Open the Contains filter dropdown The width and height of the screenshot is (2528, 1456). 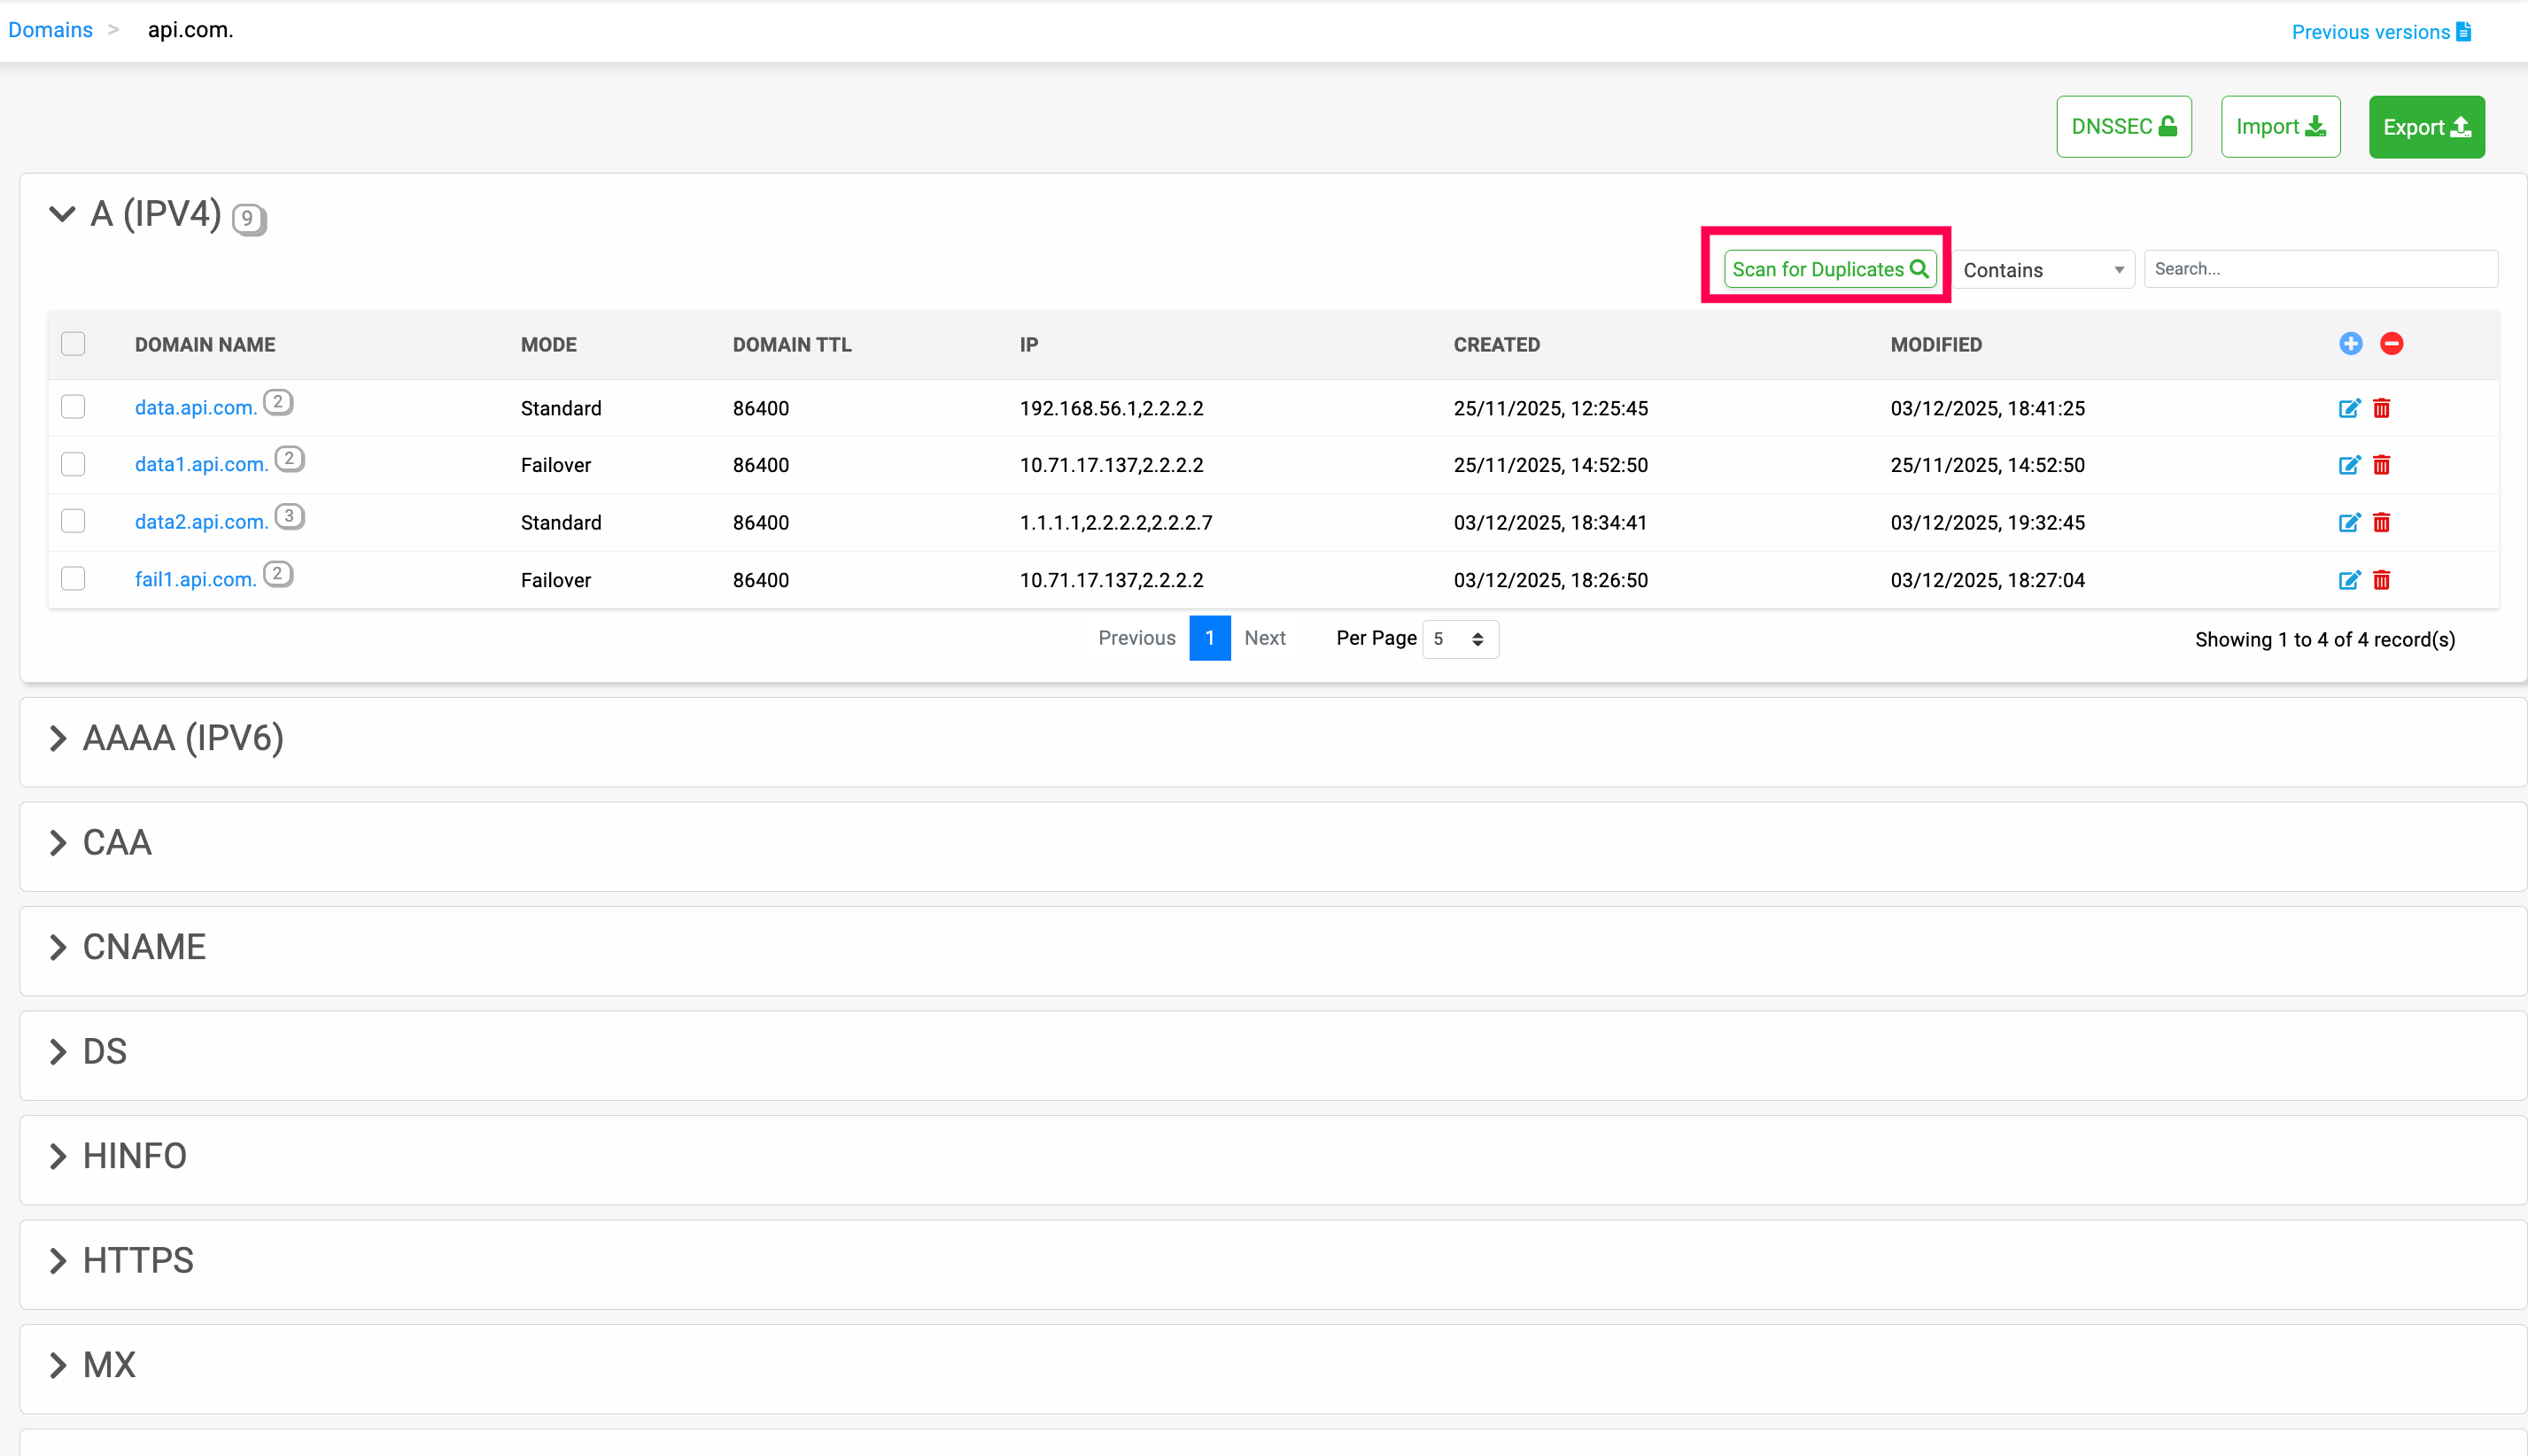(x=2043, y=270)
